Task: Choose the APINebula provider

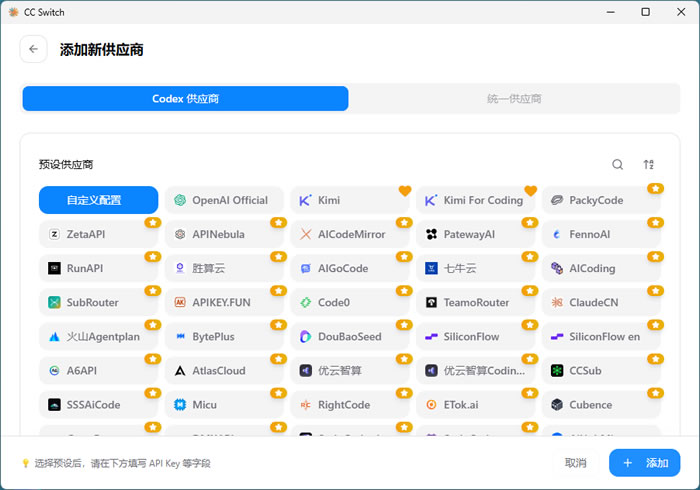Action: tap(224, 234)
